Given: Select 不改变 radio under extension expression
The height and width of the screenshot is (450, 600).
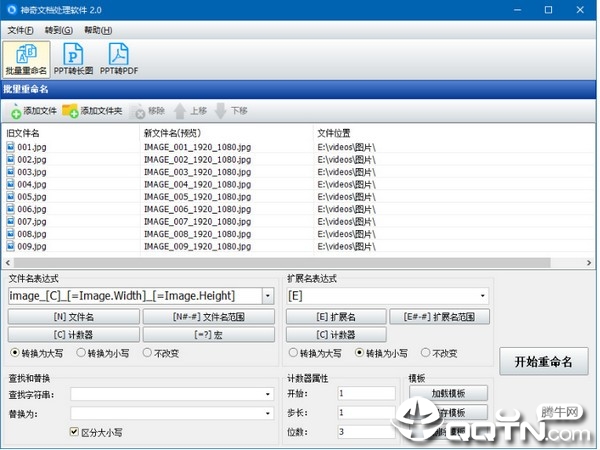Looking at the screenshot, I should pos(426,353).
